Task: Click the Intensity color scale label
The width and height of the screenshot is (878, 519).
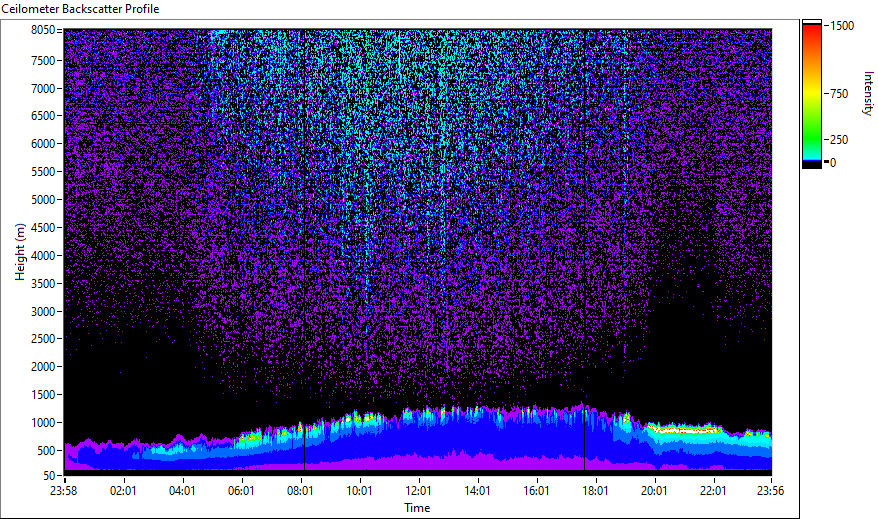Action: click(x=868, y=93)
